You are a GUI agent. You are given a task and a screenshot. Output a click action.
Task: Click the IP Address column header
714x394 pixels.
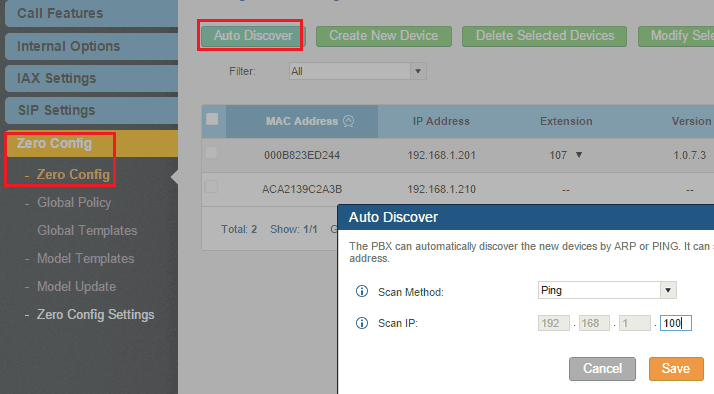tap(441, 121)
